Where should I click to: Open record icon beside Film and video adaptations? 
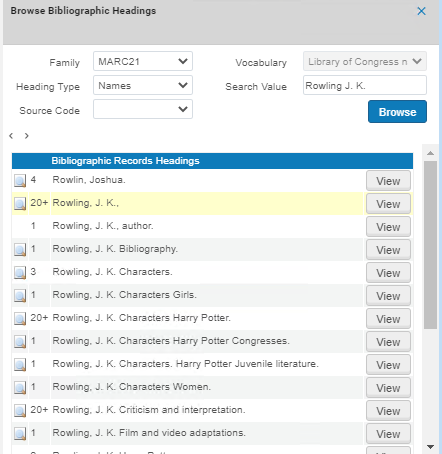pos(20,434)
